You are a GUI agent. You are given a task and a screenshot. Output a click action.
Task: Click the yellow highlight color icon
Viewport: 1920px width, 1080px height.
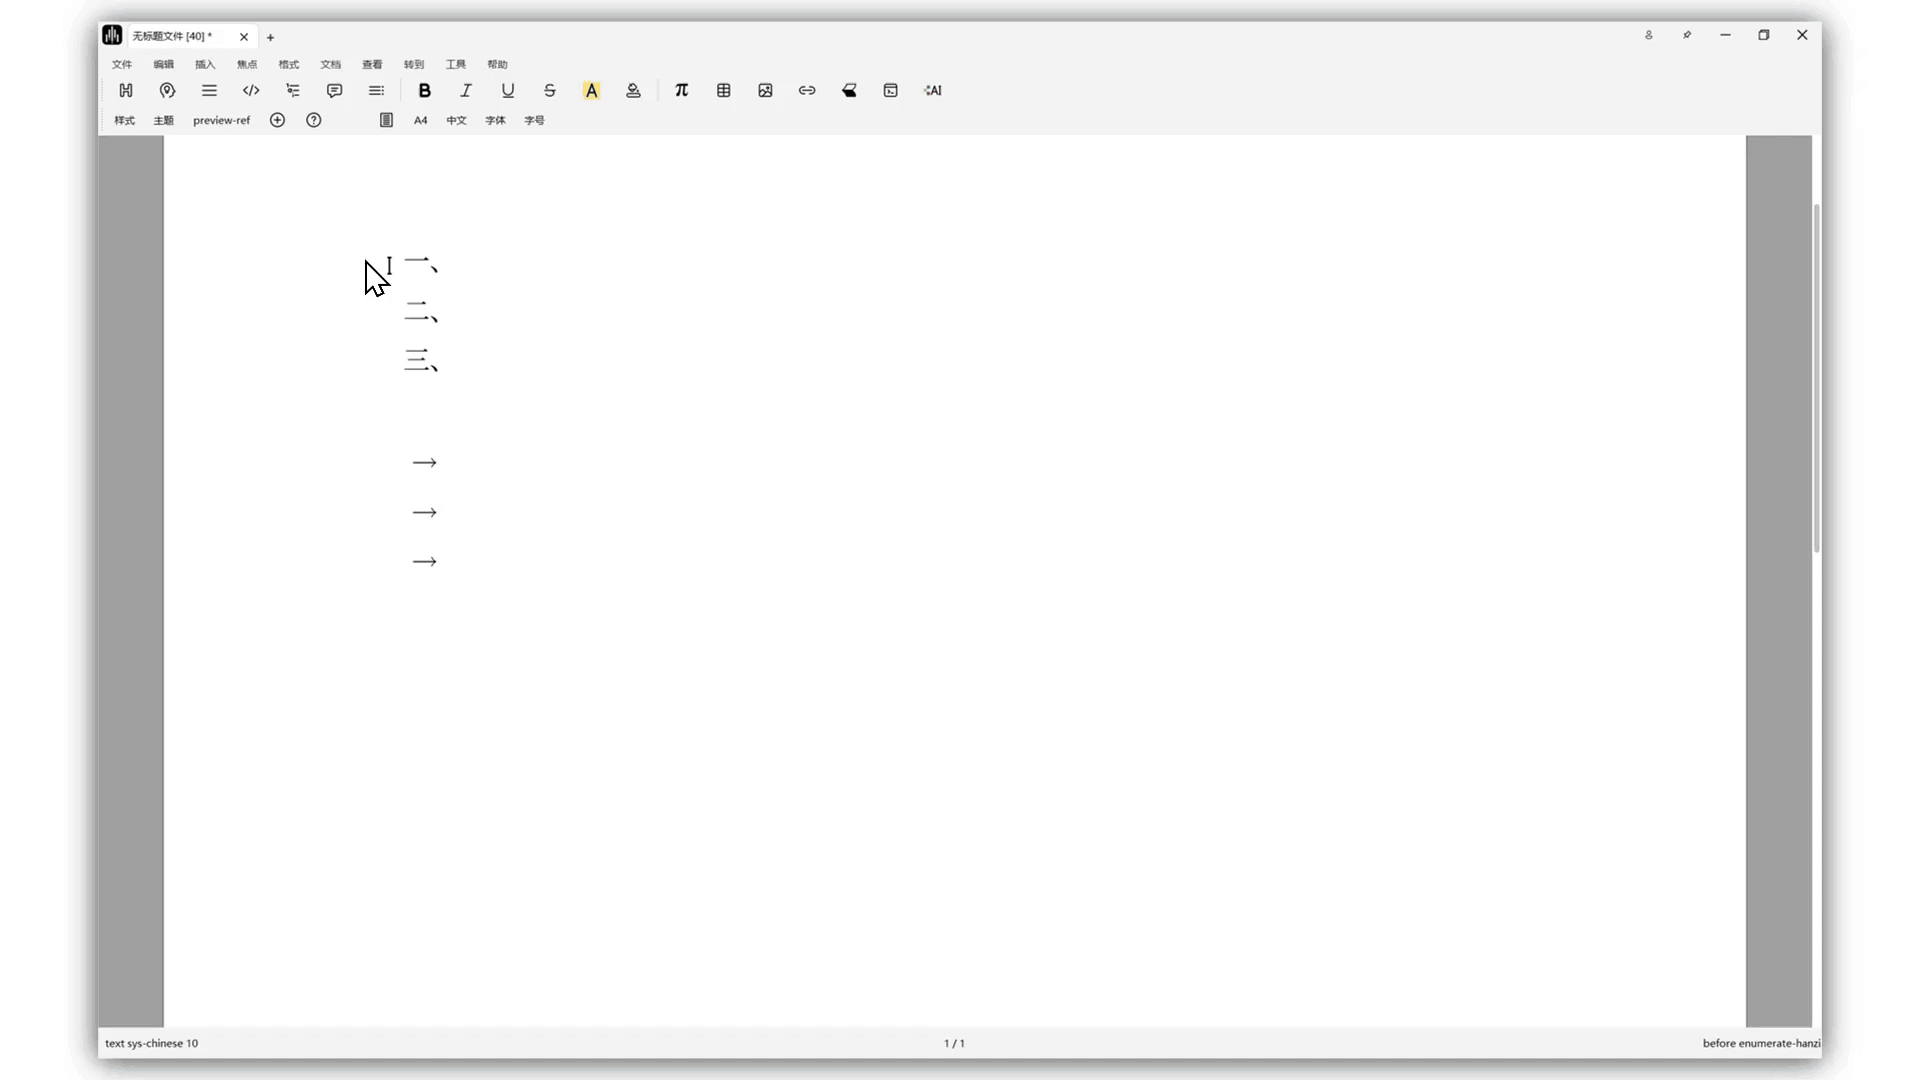pos(591,90)
